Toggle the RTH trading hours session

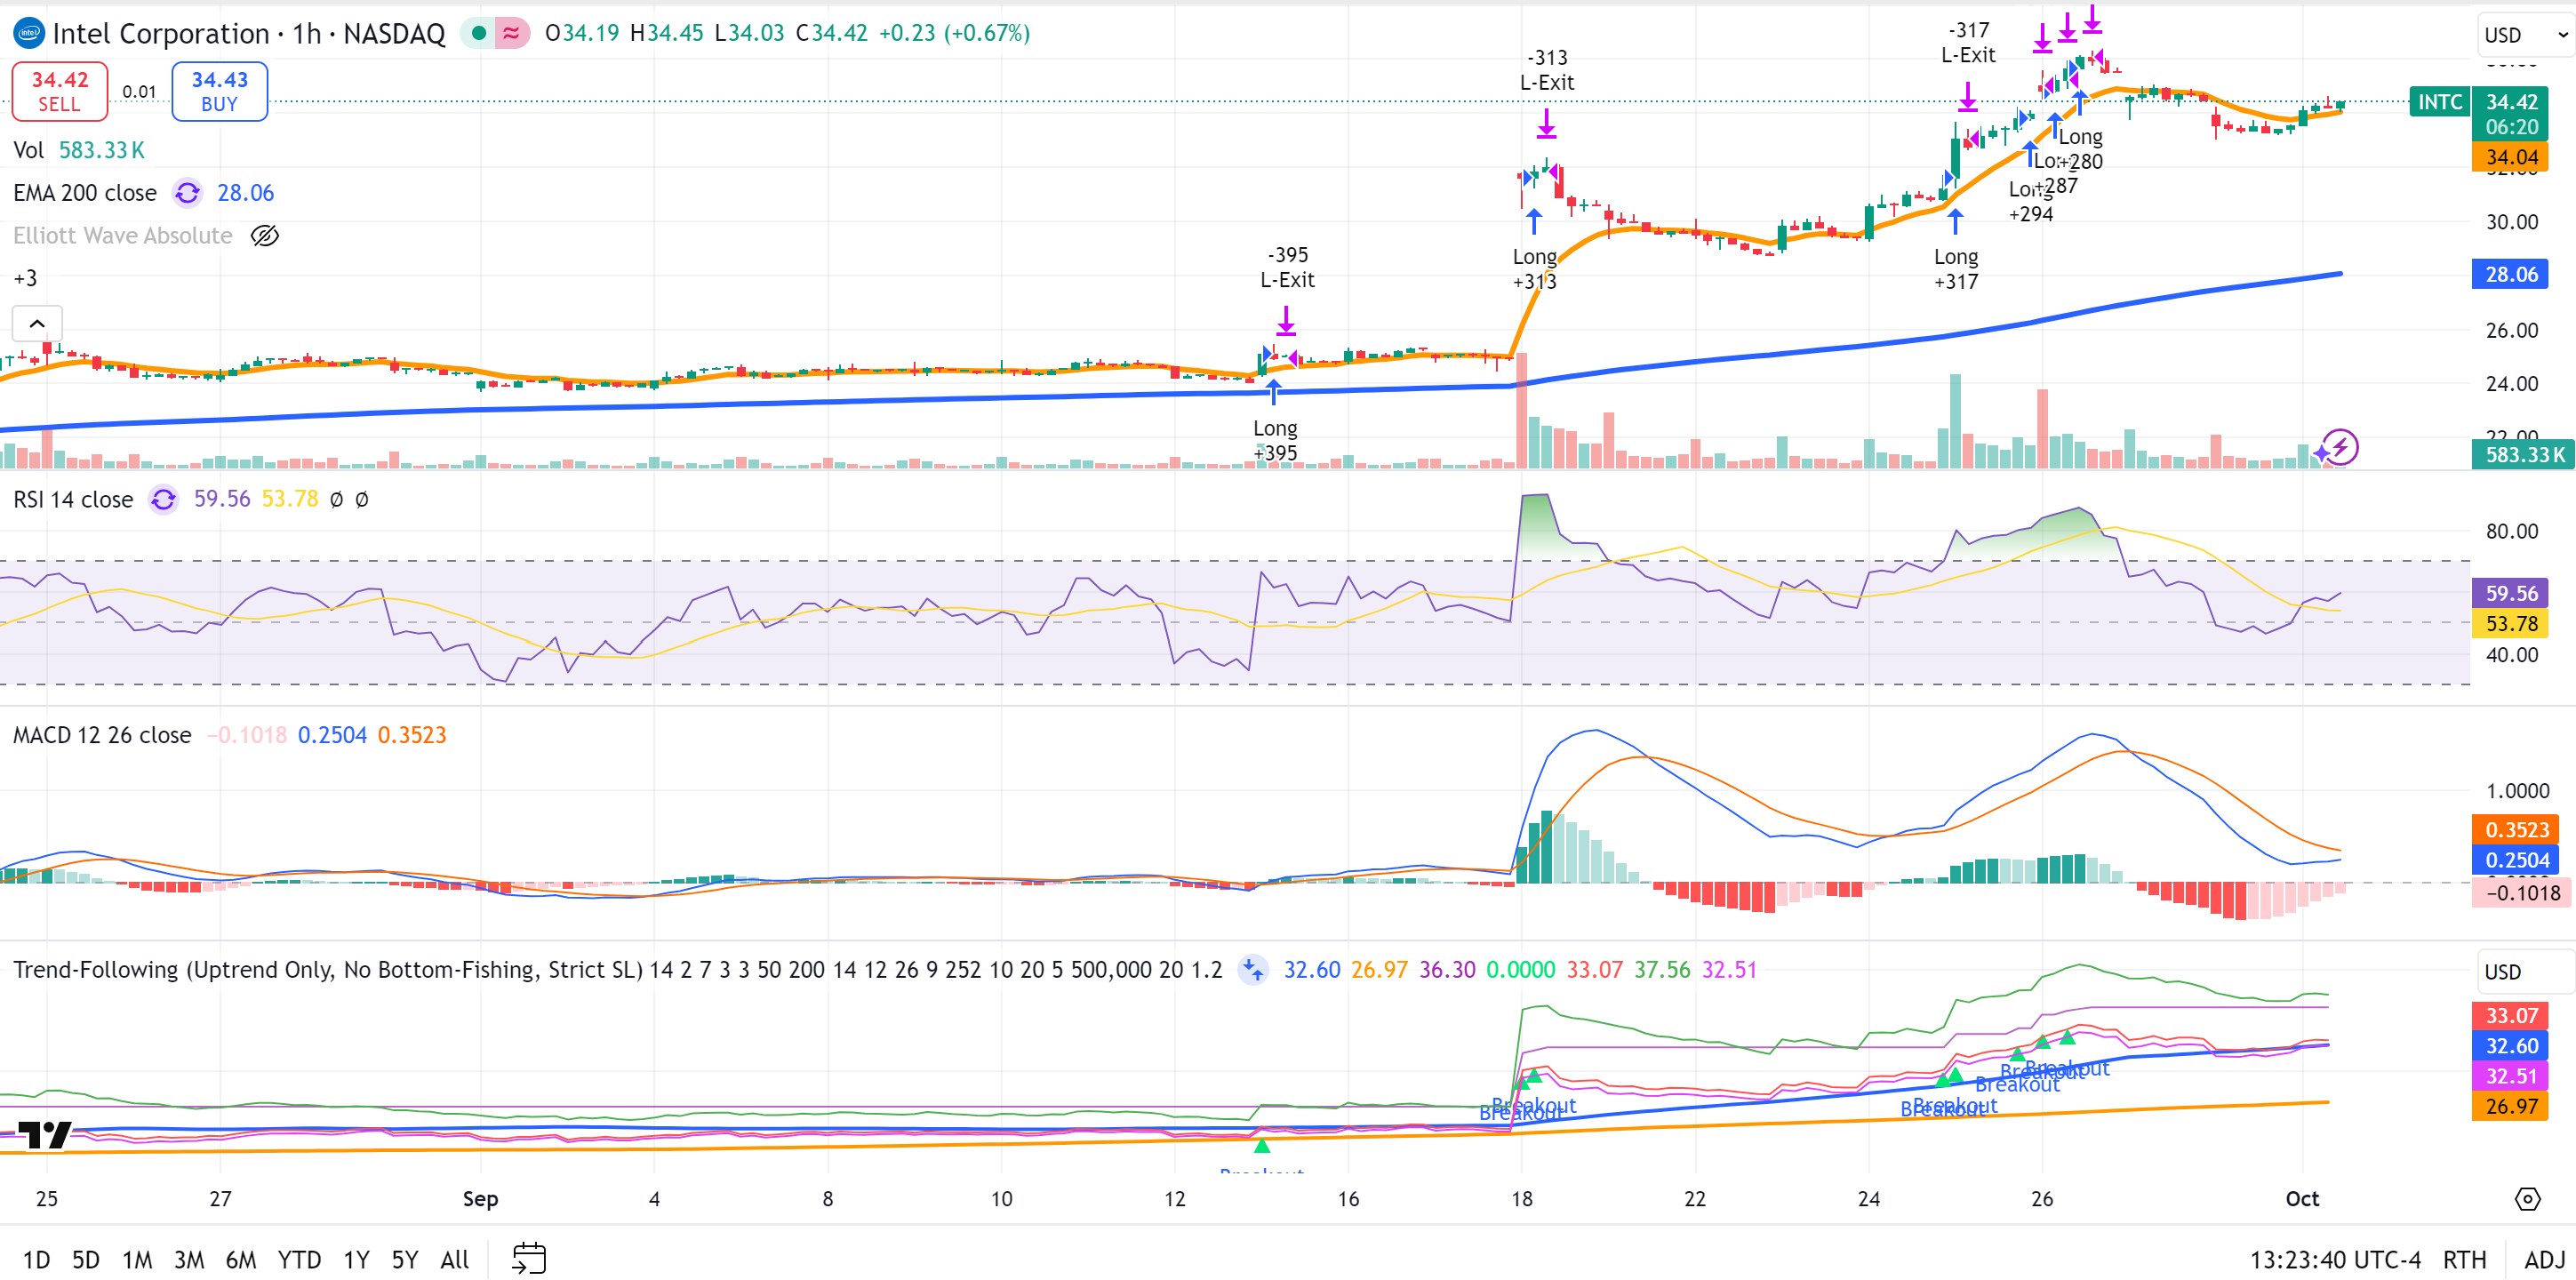click(x=2464, y=1259)
